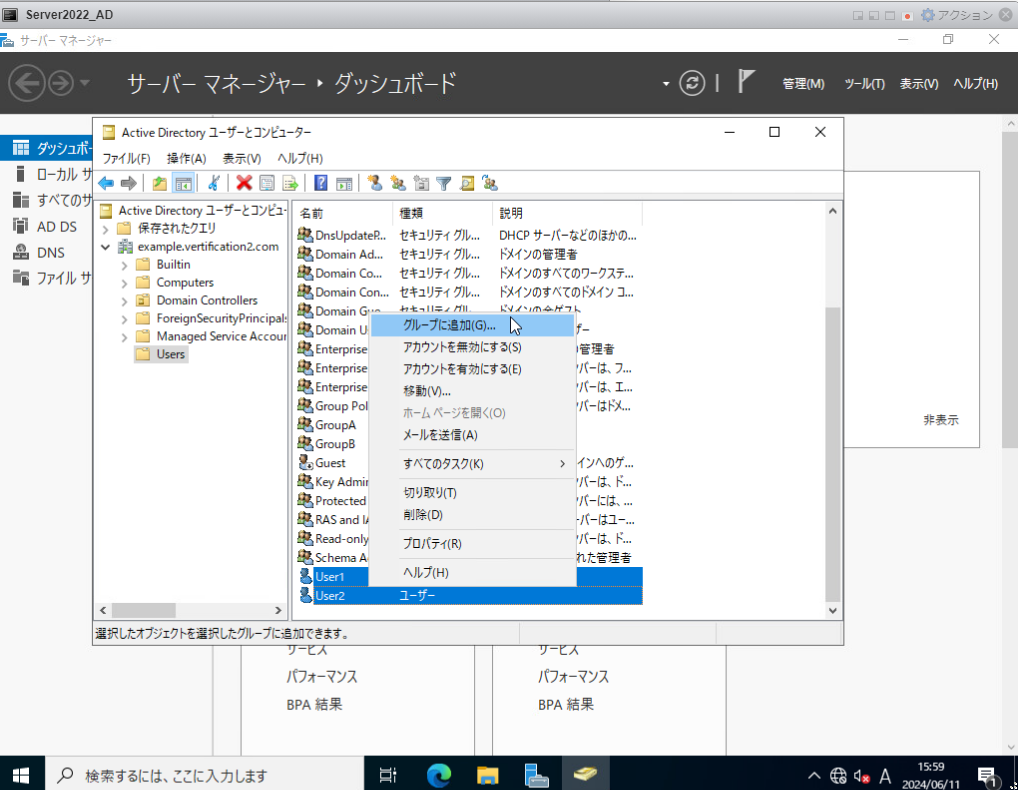Open File Explorer from the taskbar
The image size is (1018, 790).
click(487, 774)
